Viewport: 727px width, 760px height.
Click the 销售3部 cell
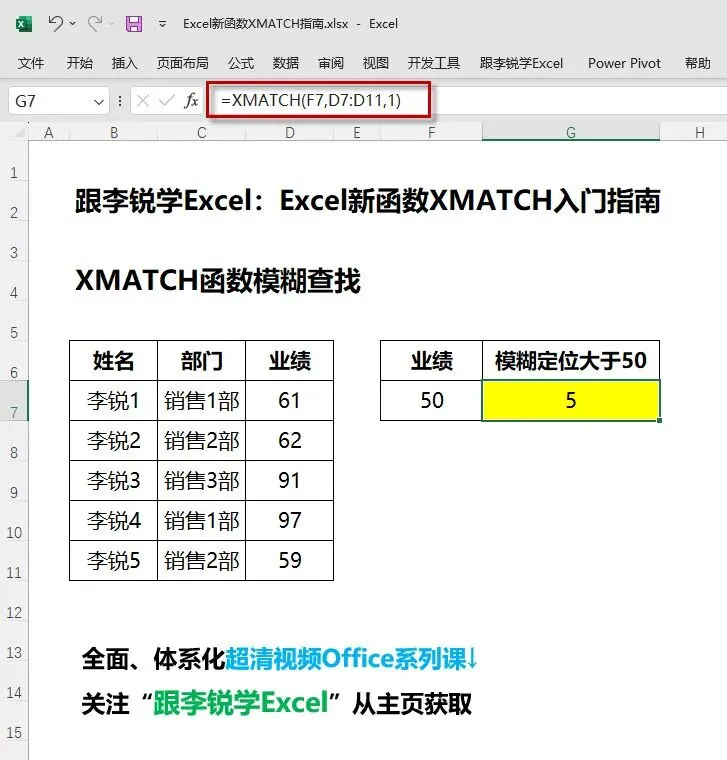[202, 480]
